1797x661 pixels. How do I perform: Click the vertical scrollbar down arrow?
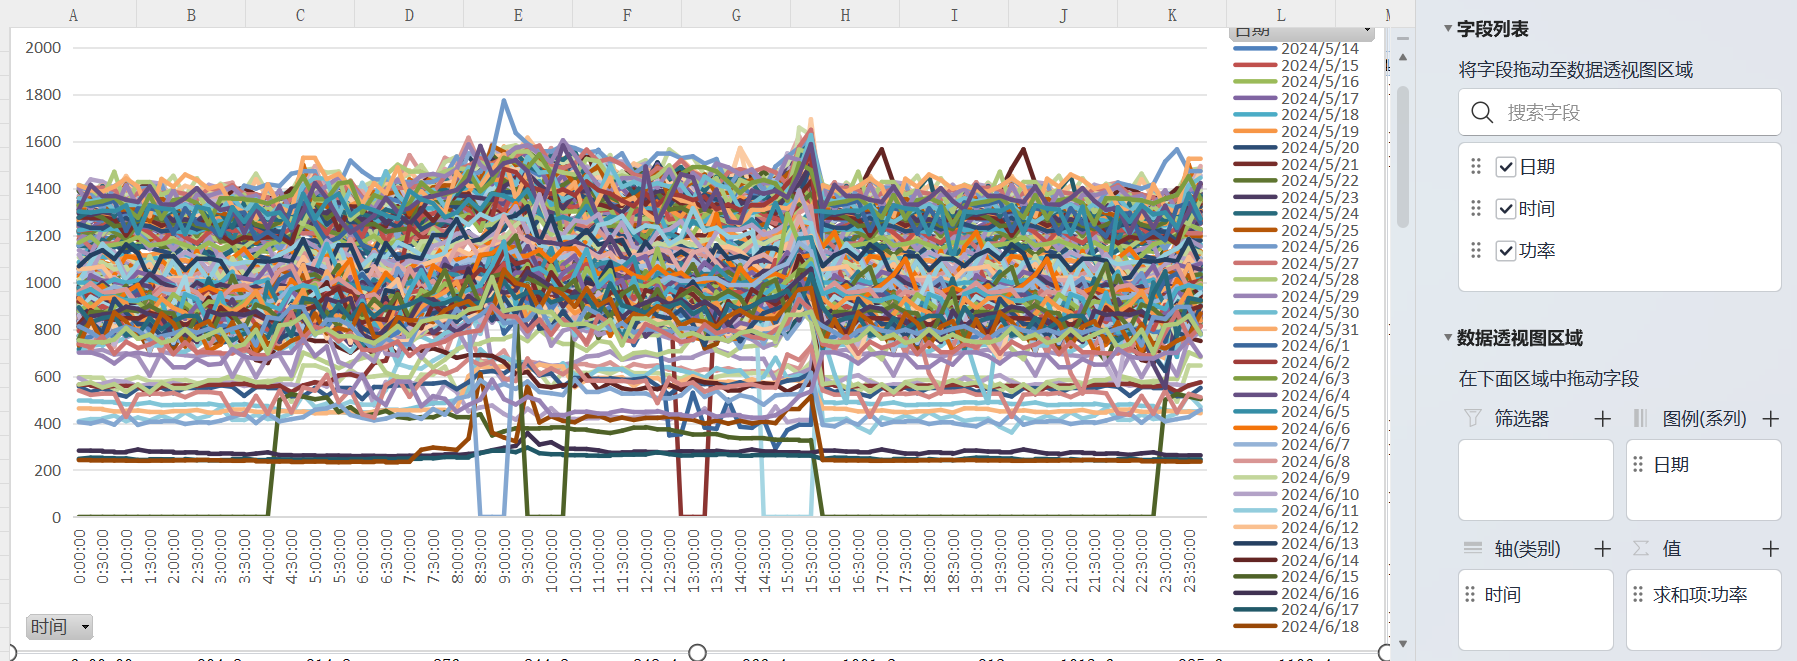(x=1403, y=644)
